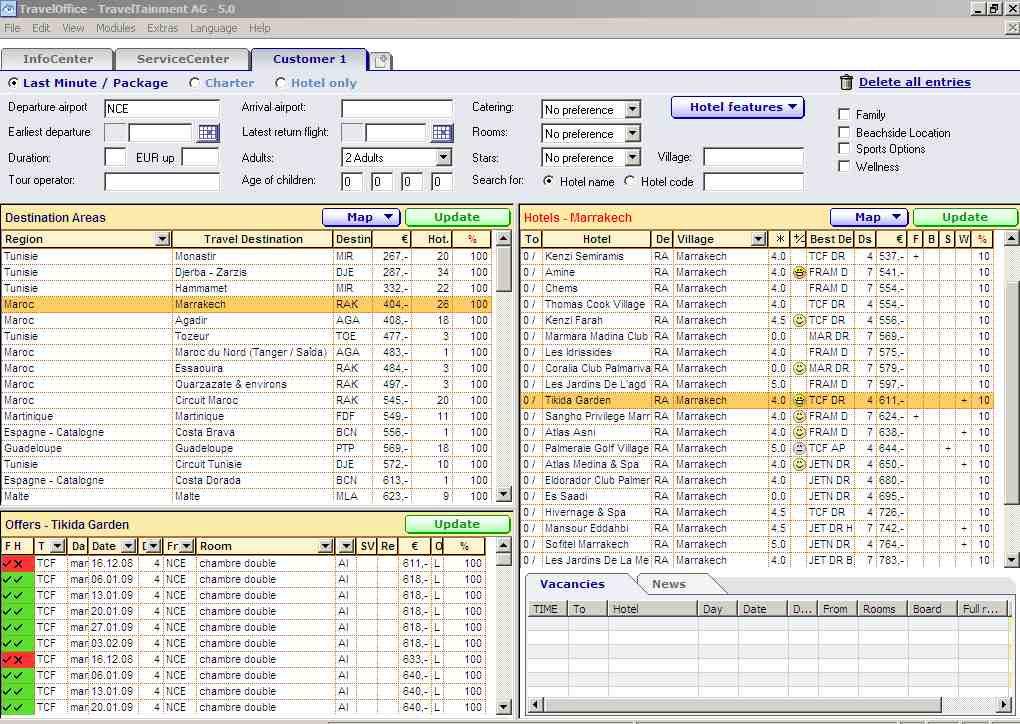This screenshot has width=1020, height=724.
Task: Click the plus mark in the Kenzi Semiramis row
Action: coord(916,256)
